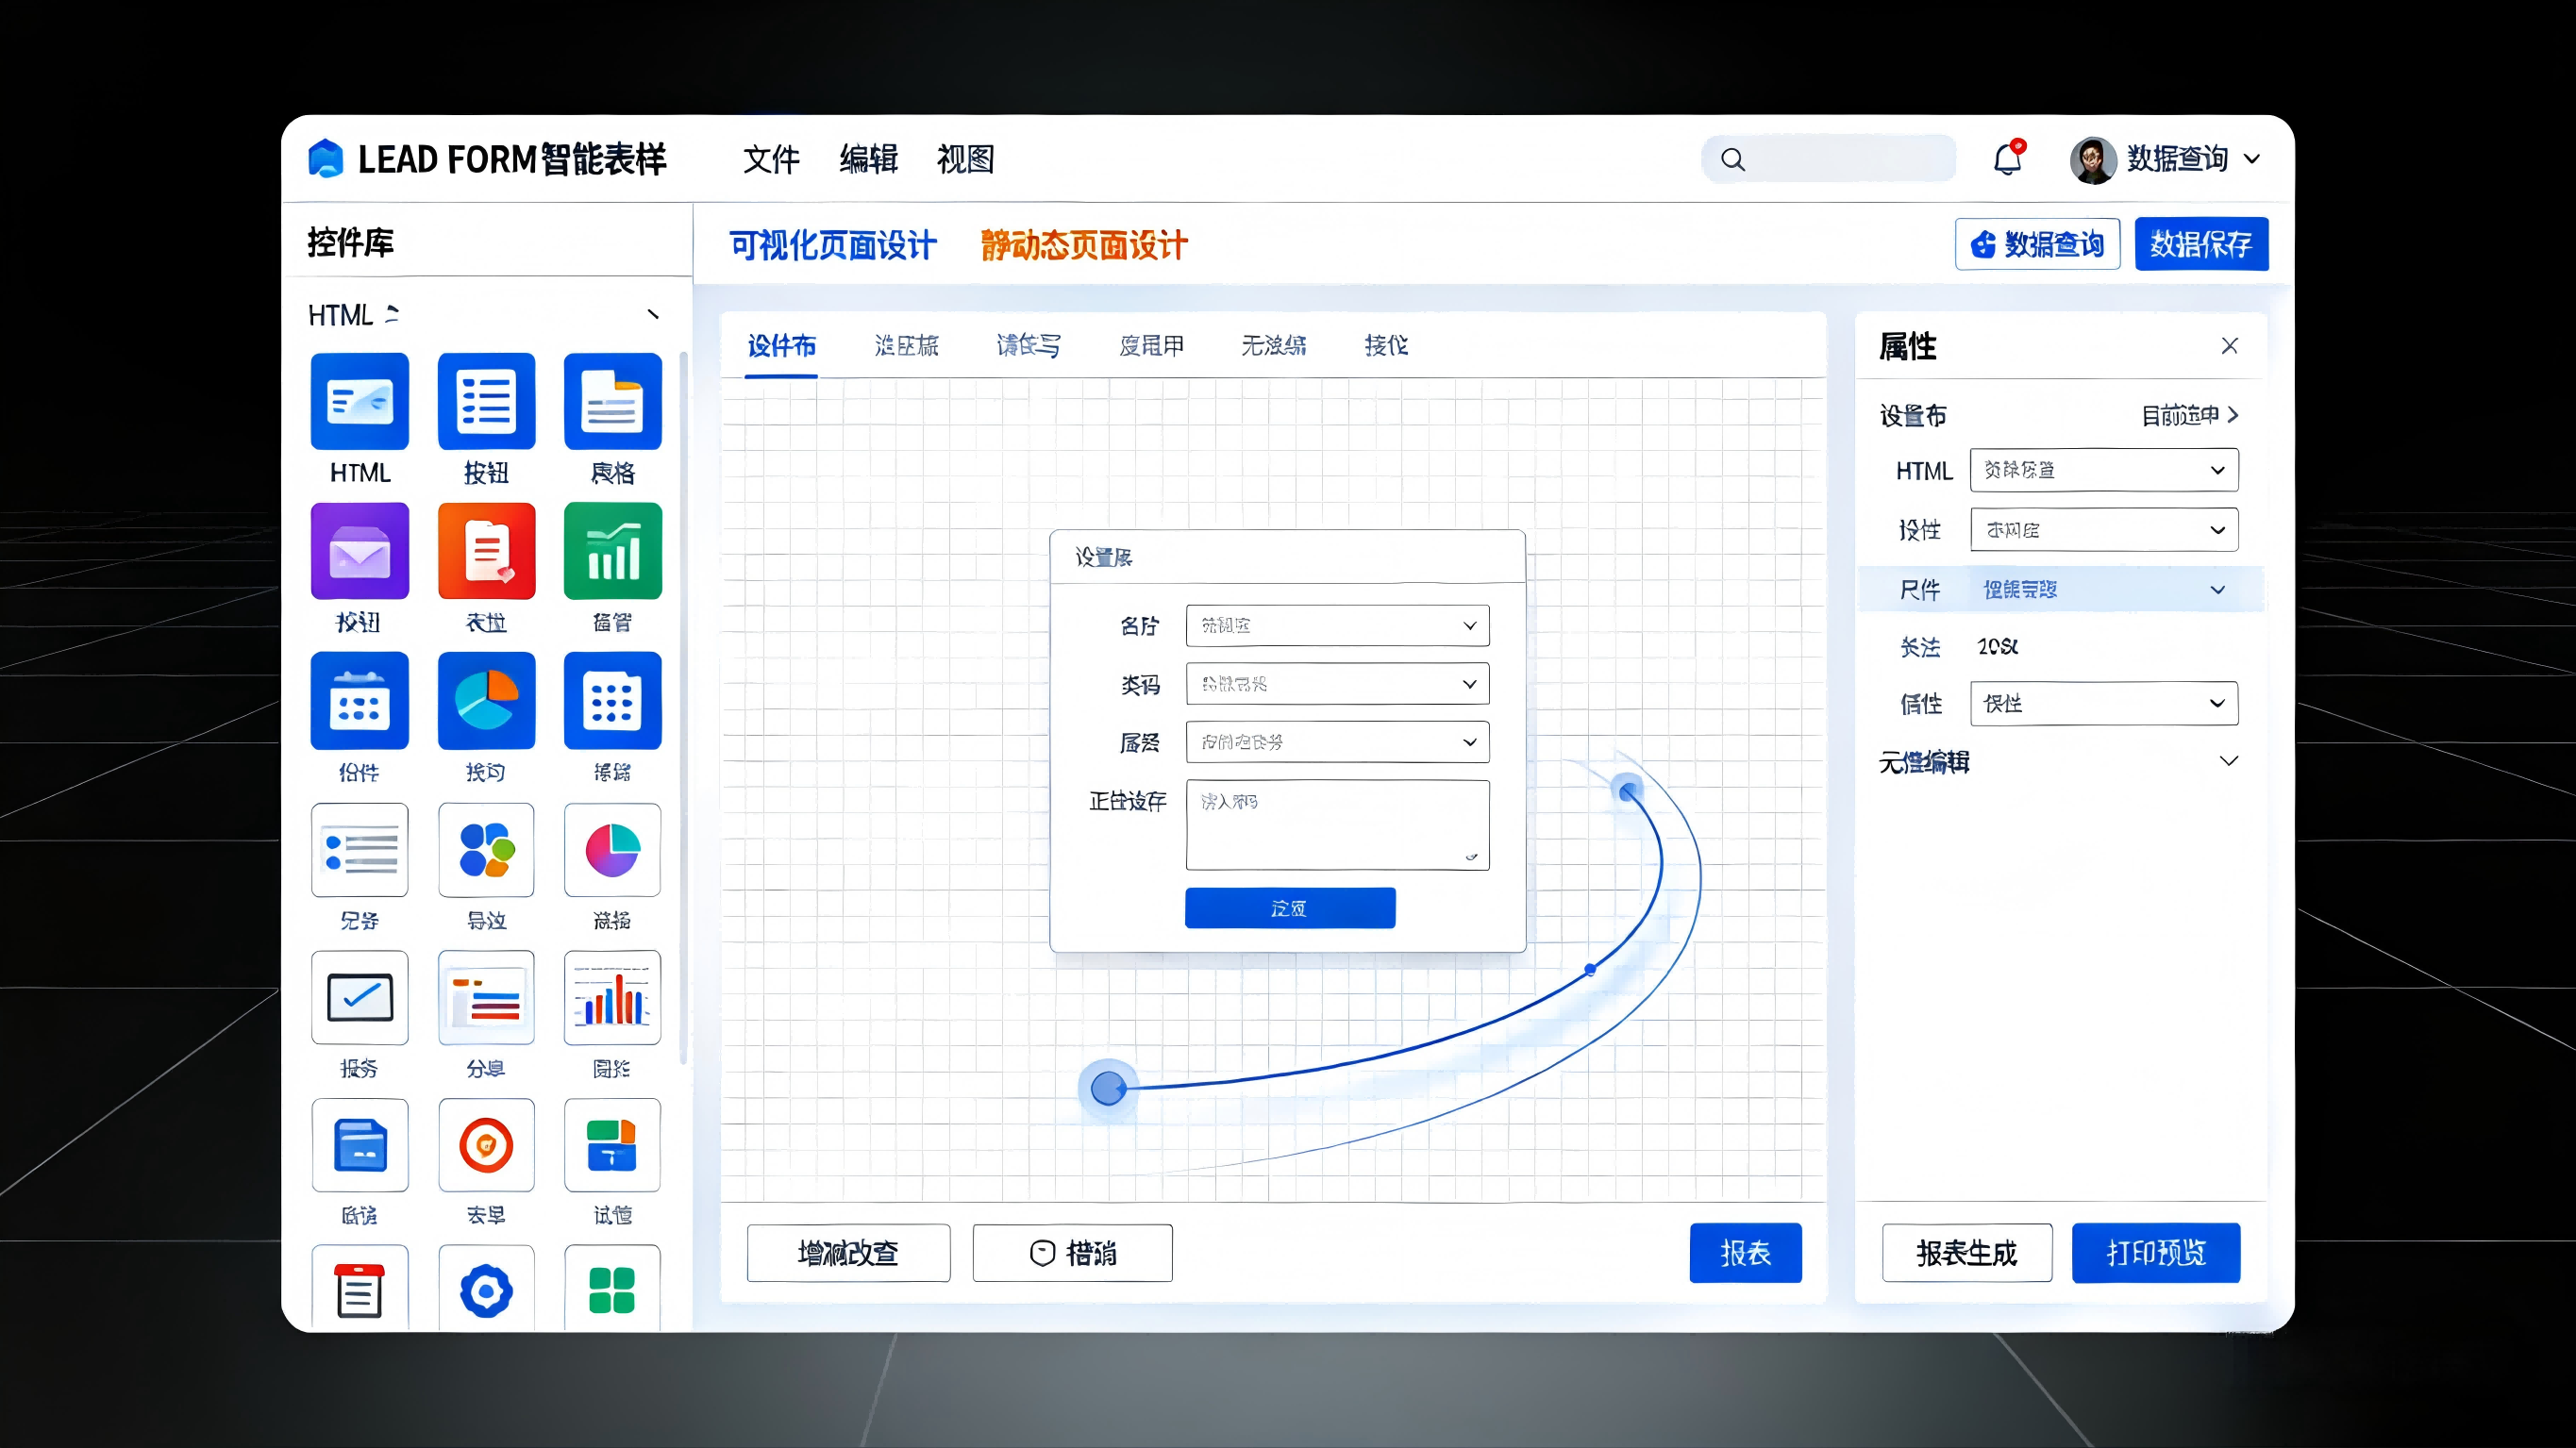Open the first dropdown in the form dialog
The image size is (2576, 1448).
1337,626
